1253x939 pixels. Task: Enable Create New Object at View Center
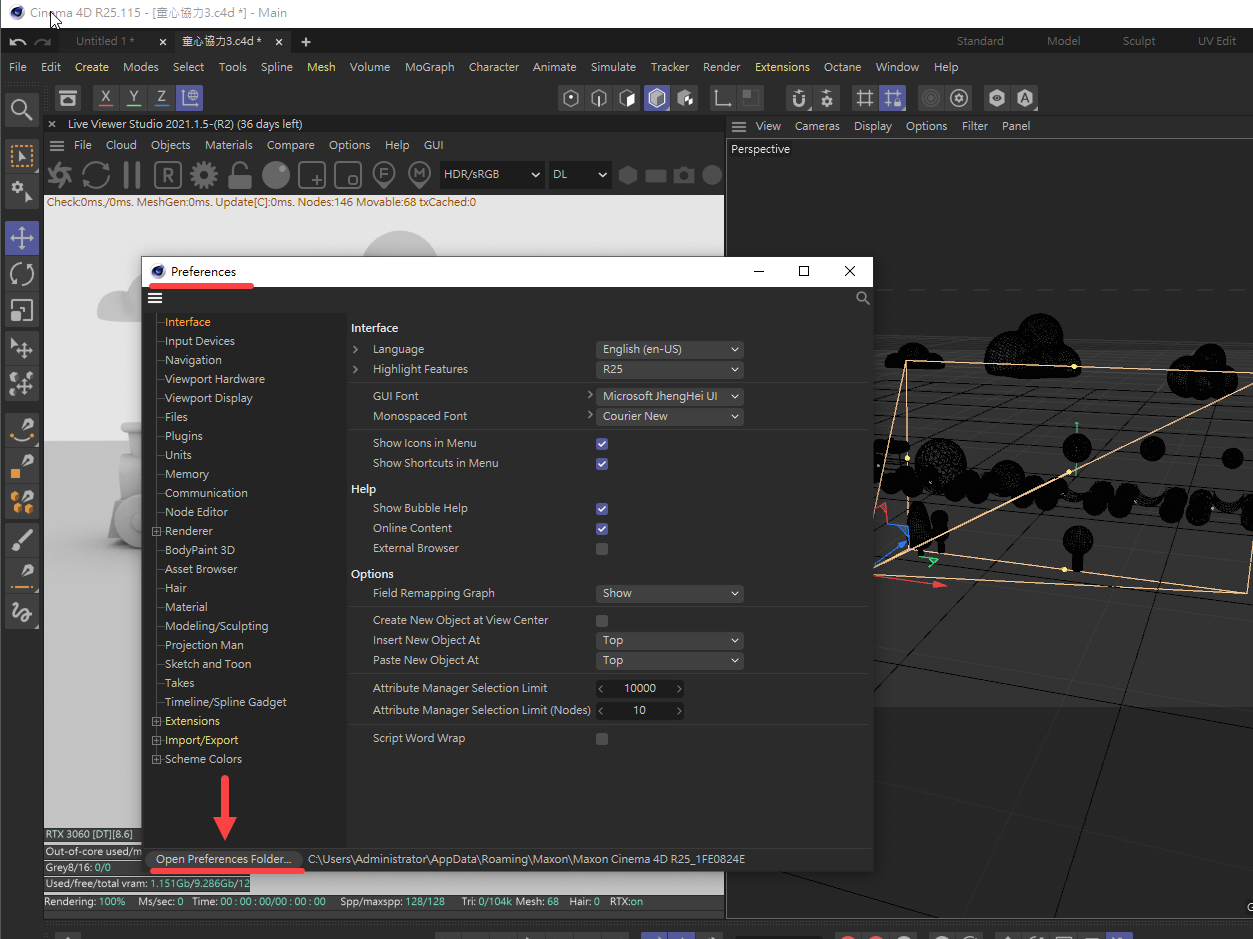click(602, 621)
